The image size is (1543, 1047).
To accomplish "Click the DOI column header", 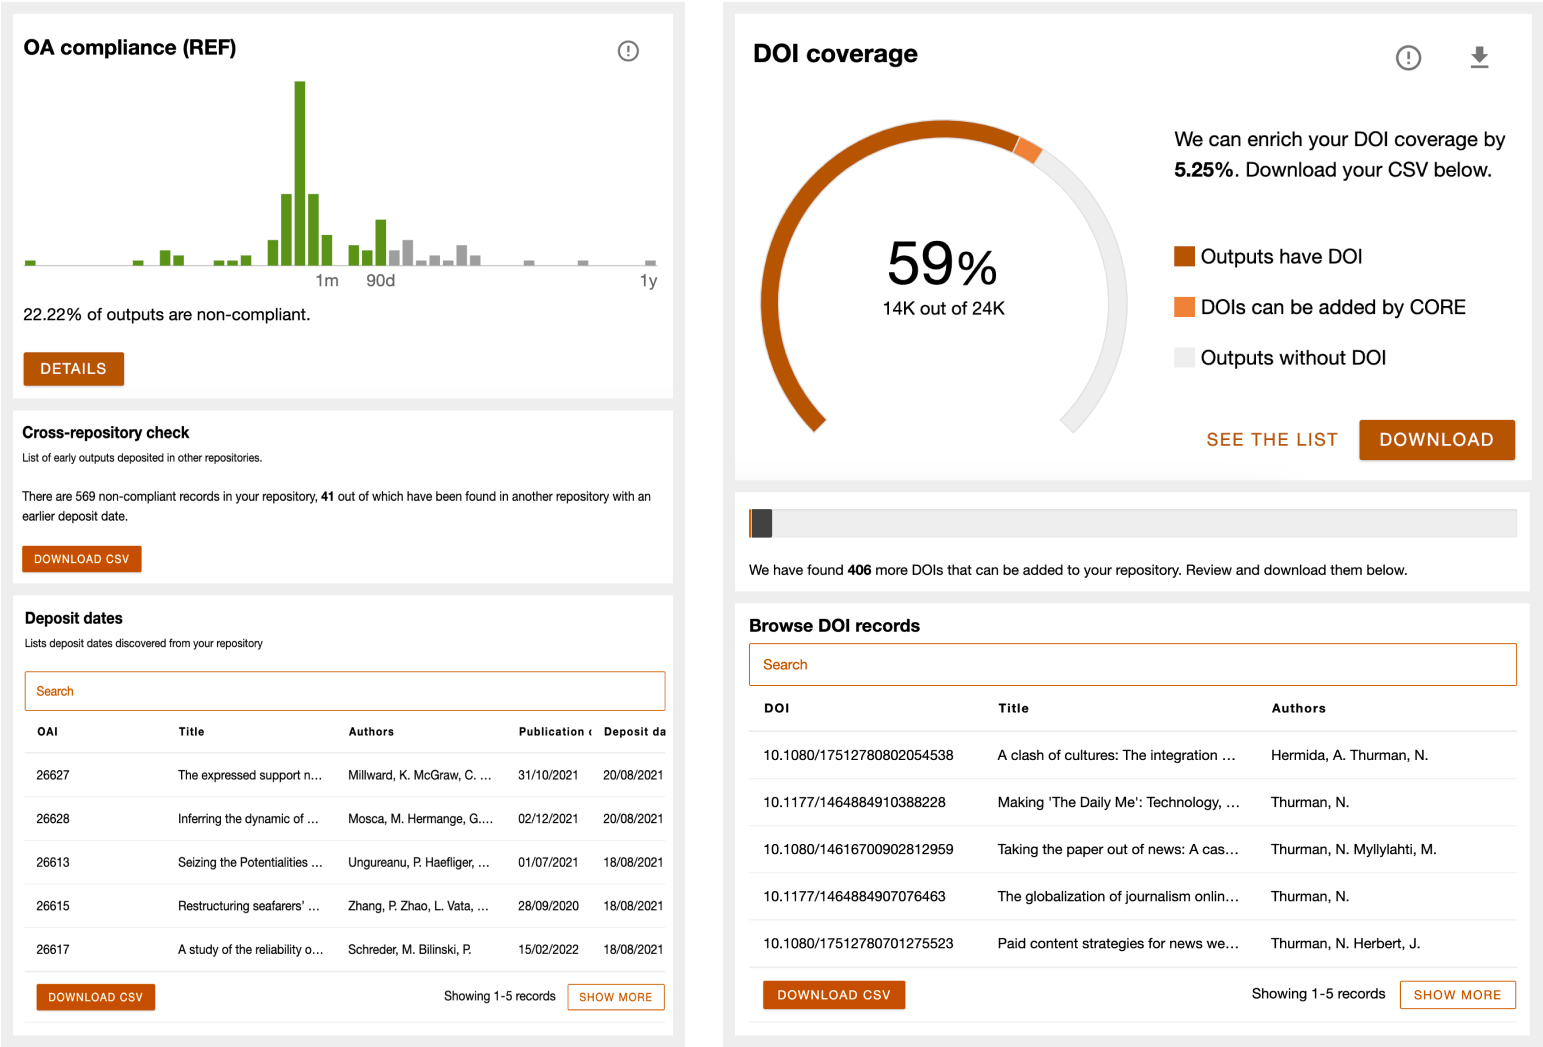I will point(776,708).
